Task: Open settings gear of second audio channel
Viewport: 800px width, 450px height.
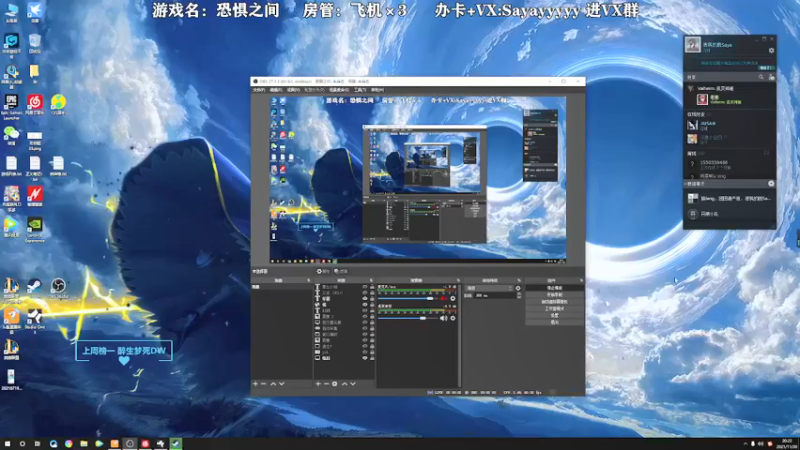Action: point(453,318)
